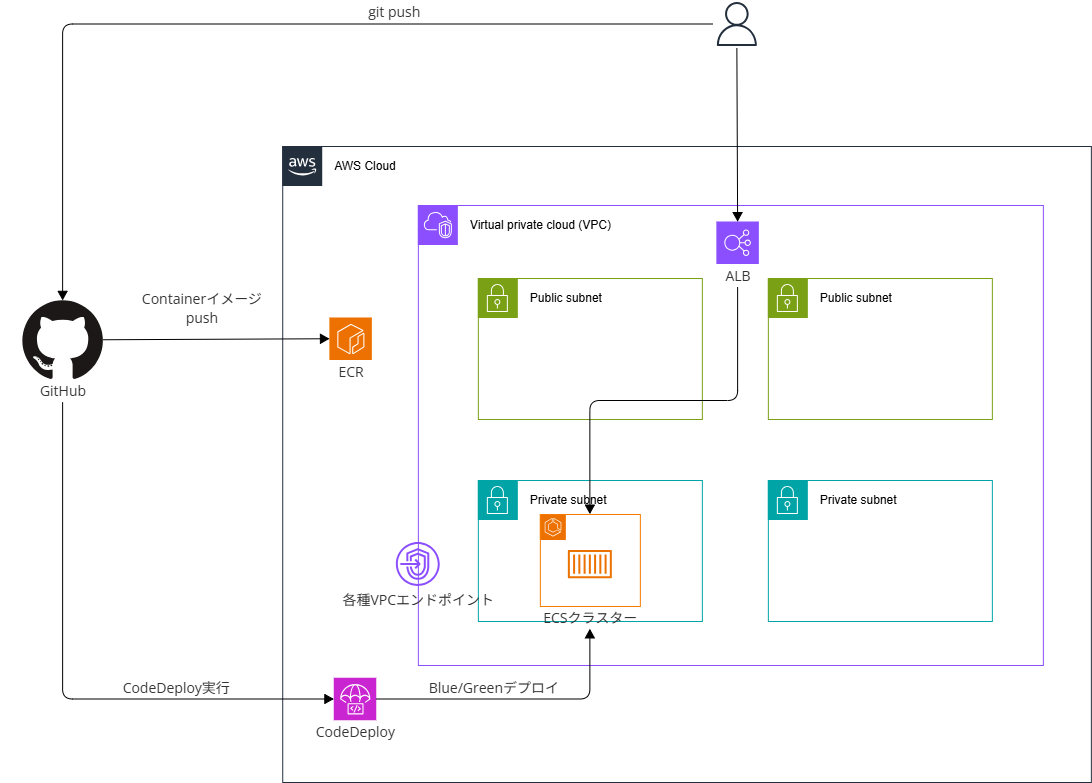
Task: Click right 'Private subnet' label
Action: 858,499
